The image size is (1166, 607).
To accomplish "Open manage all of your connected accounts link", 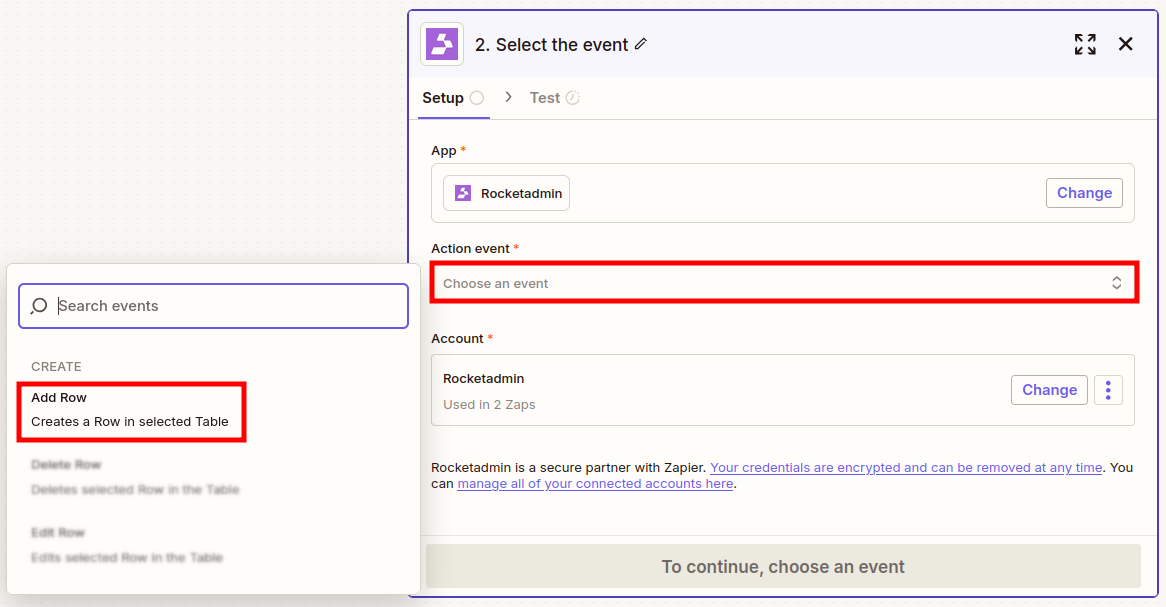I will point(595,484).
